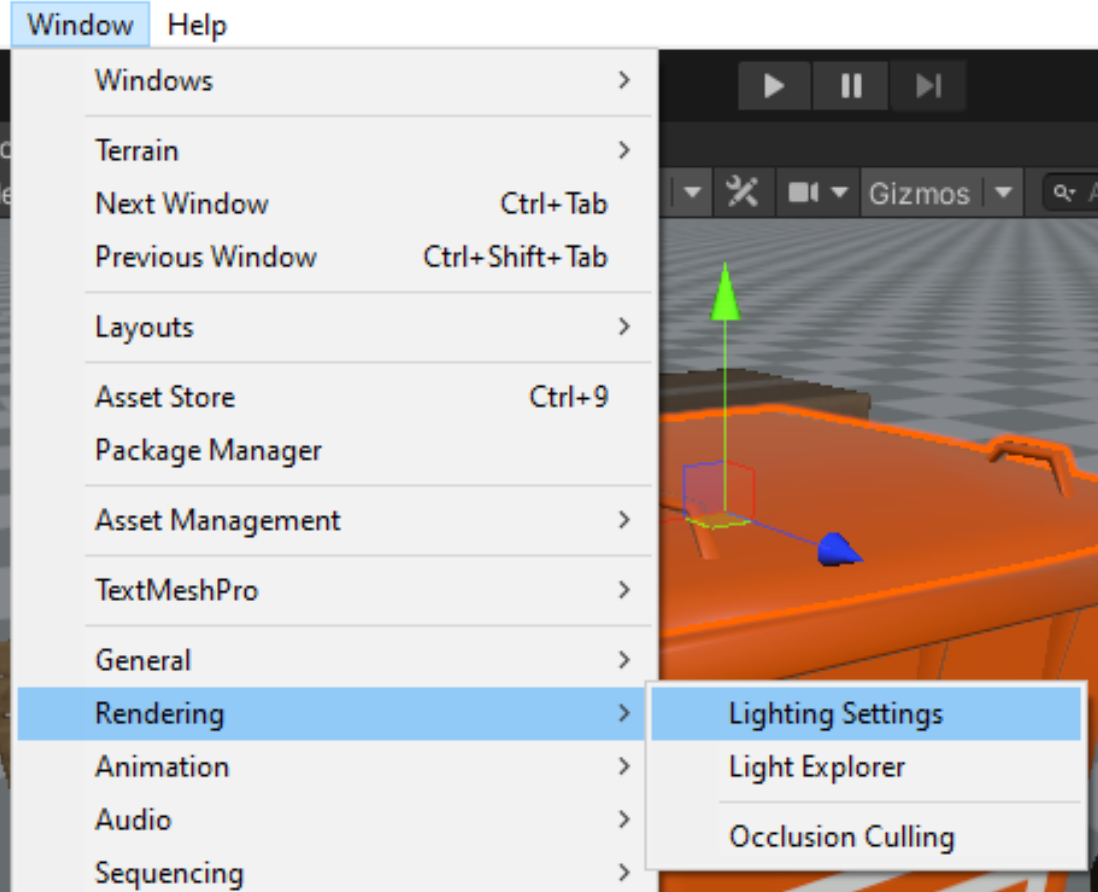Open the Help menu

(197, 24)
